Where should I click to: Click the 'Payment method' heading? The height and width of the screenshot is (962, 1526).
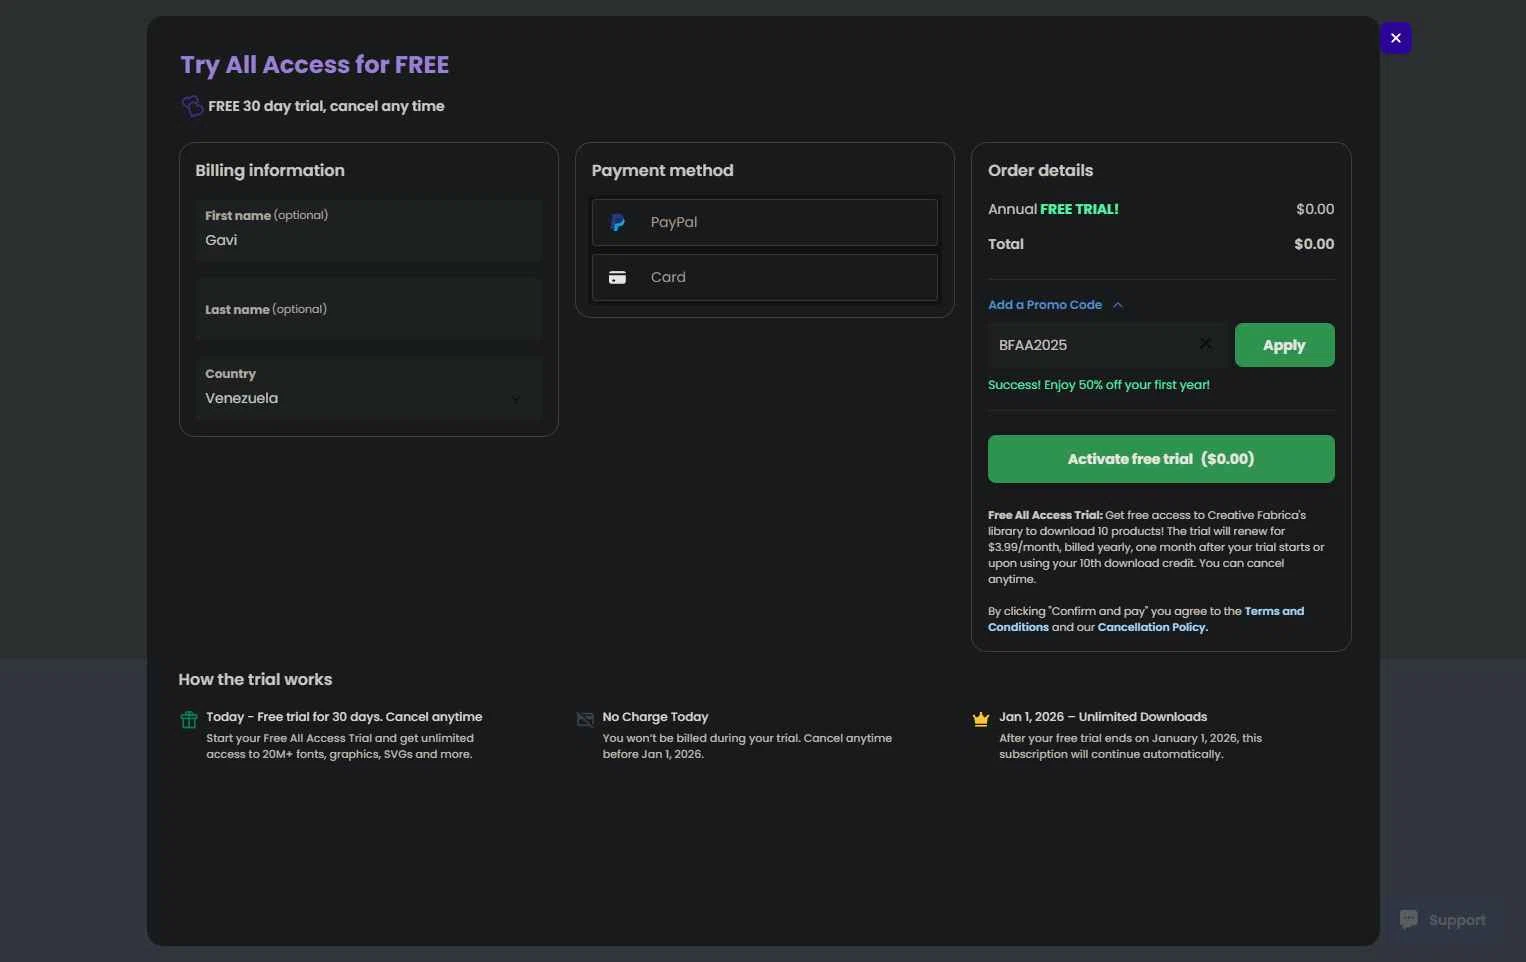coord(662,170)
